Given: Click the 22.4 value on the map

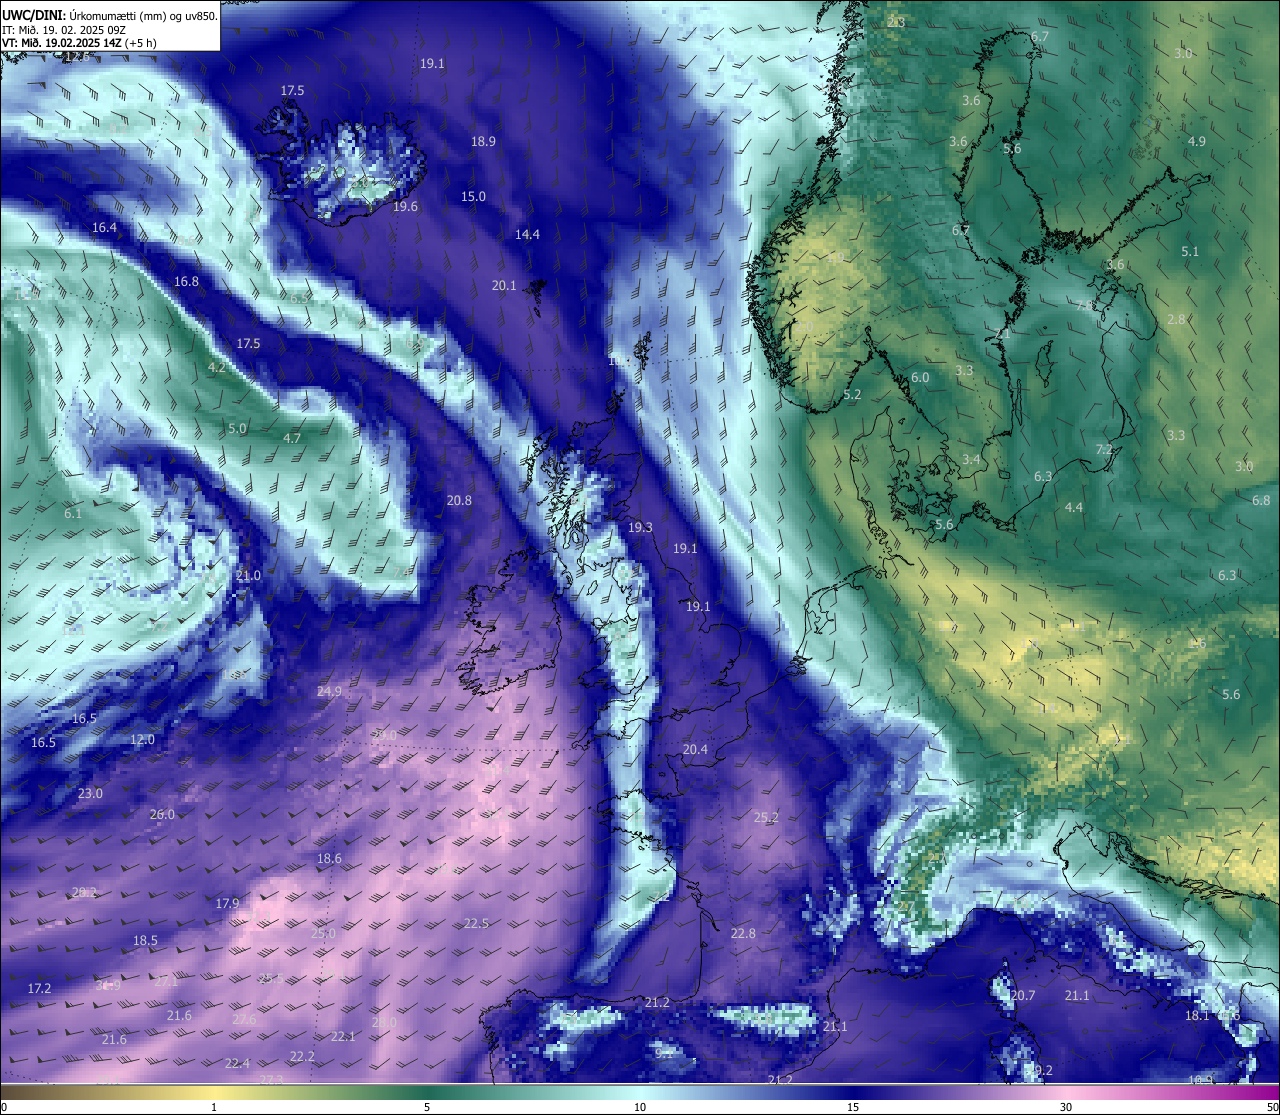Looking at the screenshot, I should click(237, 1064).
